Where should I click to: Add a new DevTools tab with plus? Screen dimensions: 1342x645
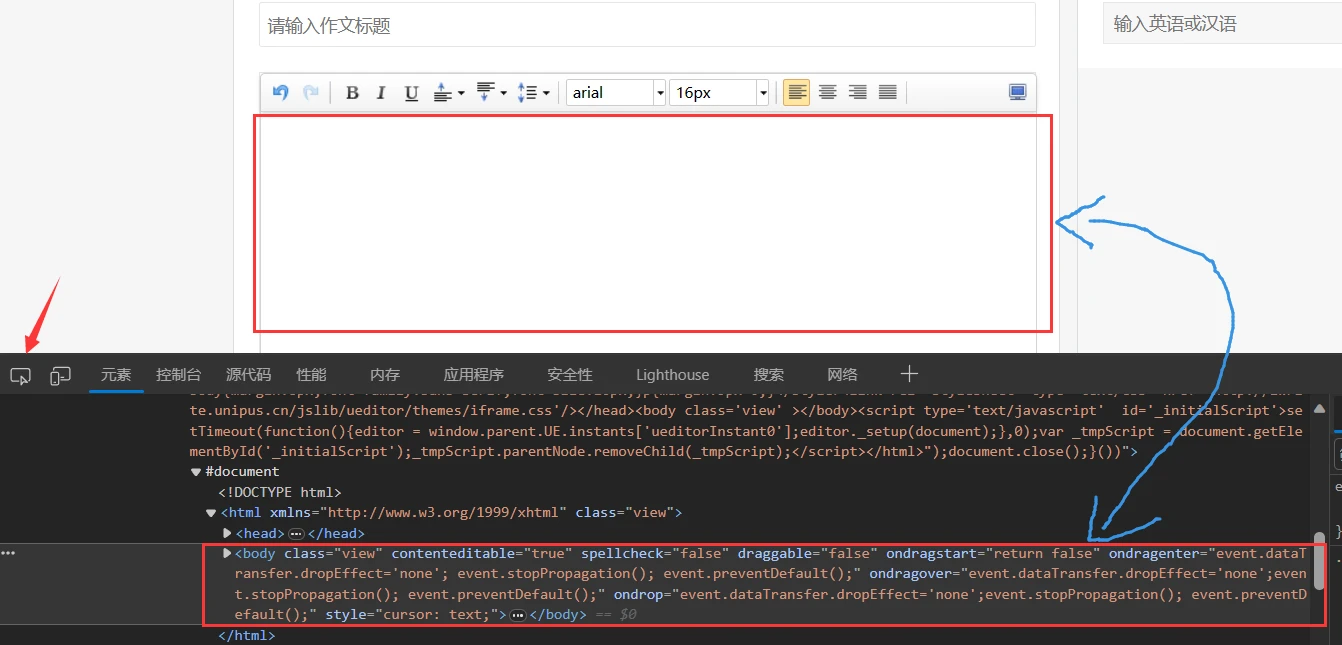tap(909, 374)
